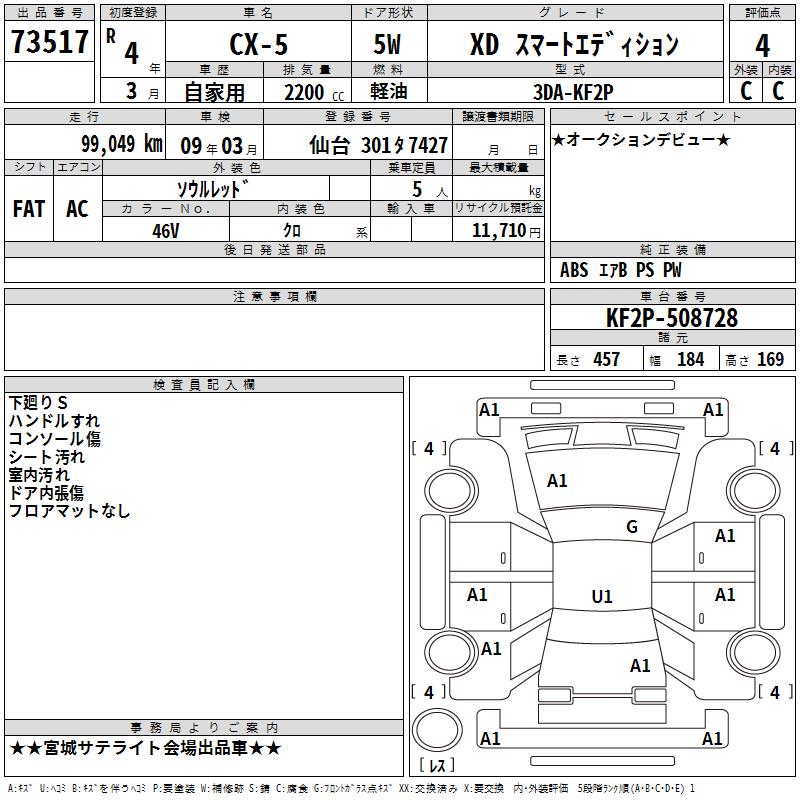Select the chassis number KF2P-508728

[x=671, y=318]
